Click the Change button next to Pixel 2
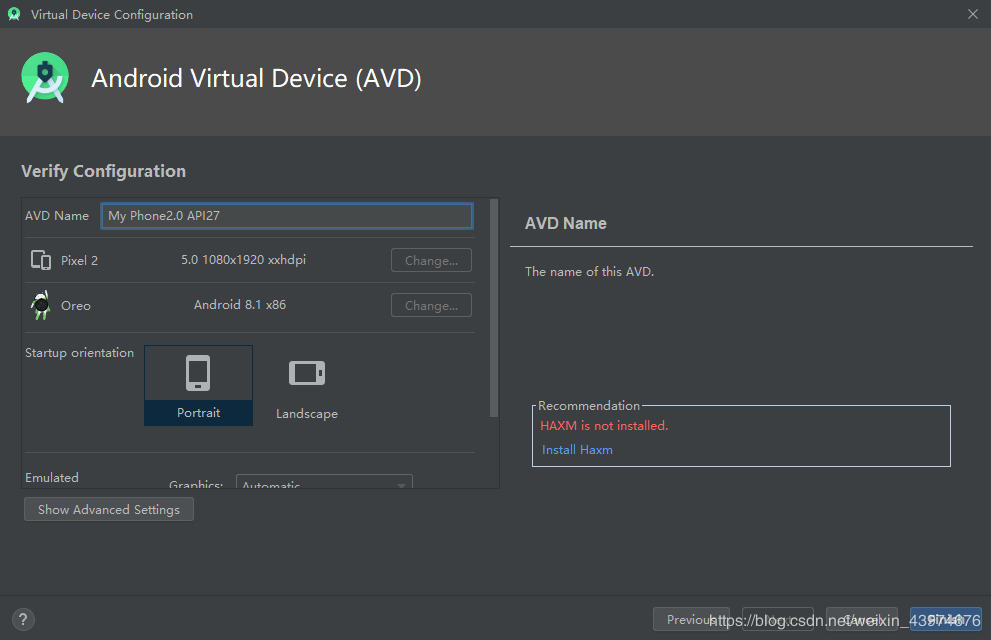991x640 pixels. click(x=431, y=260)
